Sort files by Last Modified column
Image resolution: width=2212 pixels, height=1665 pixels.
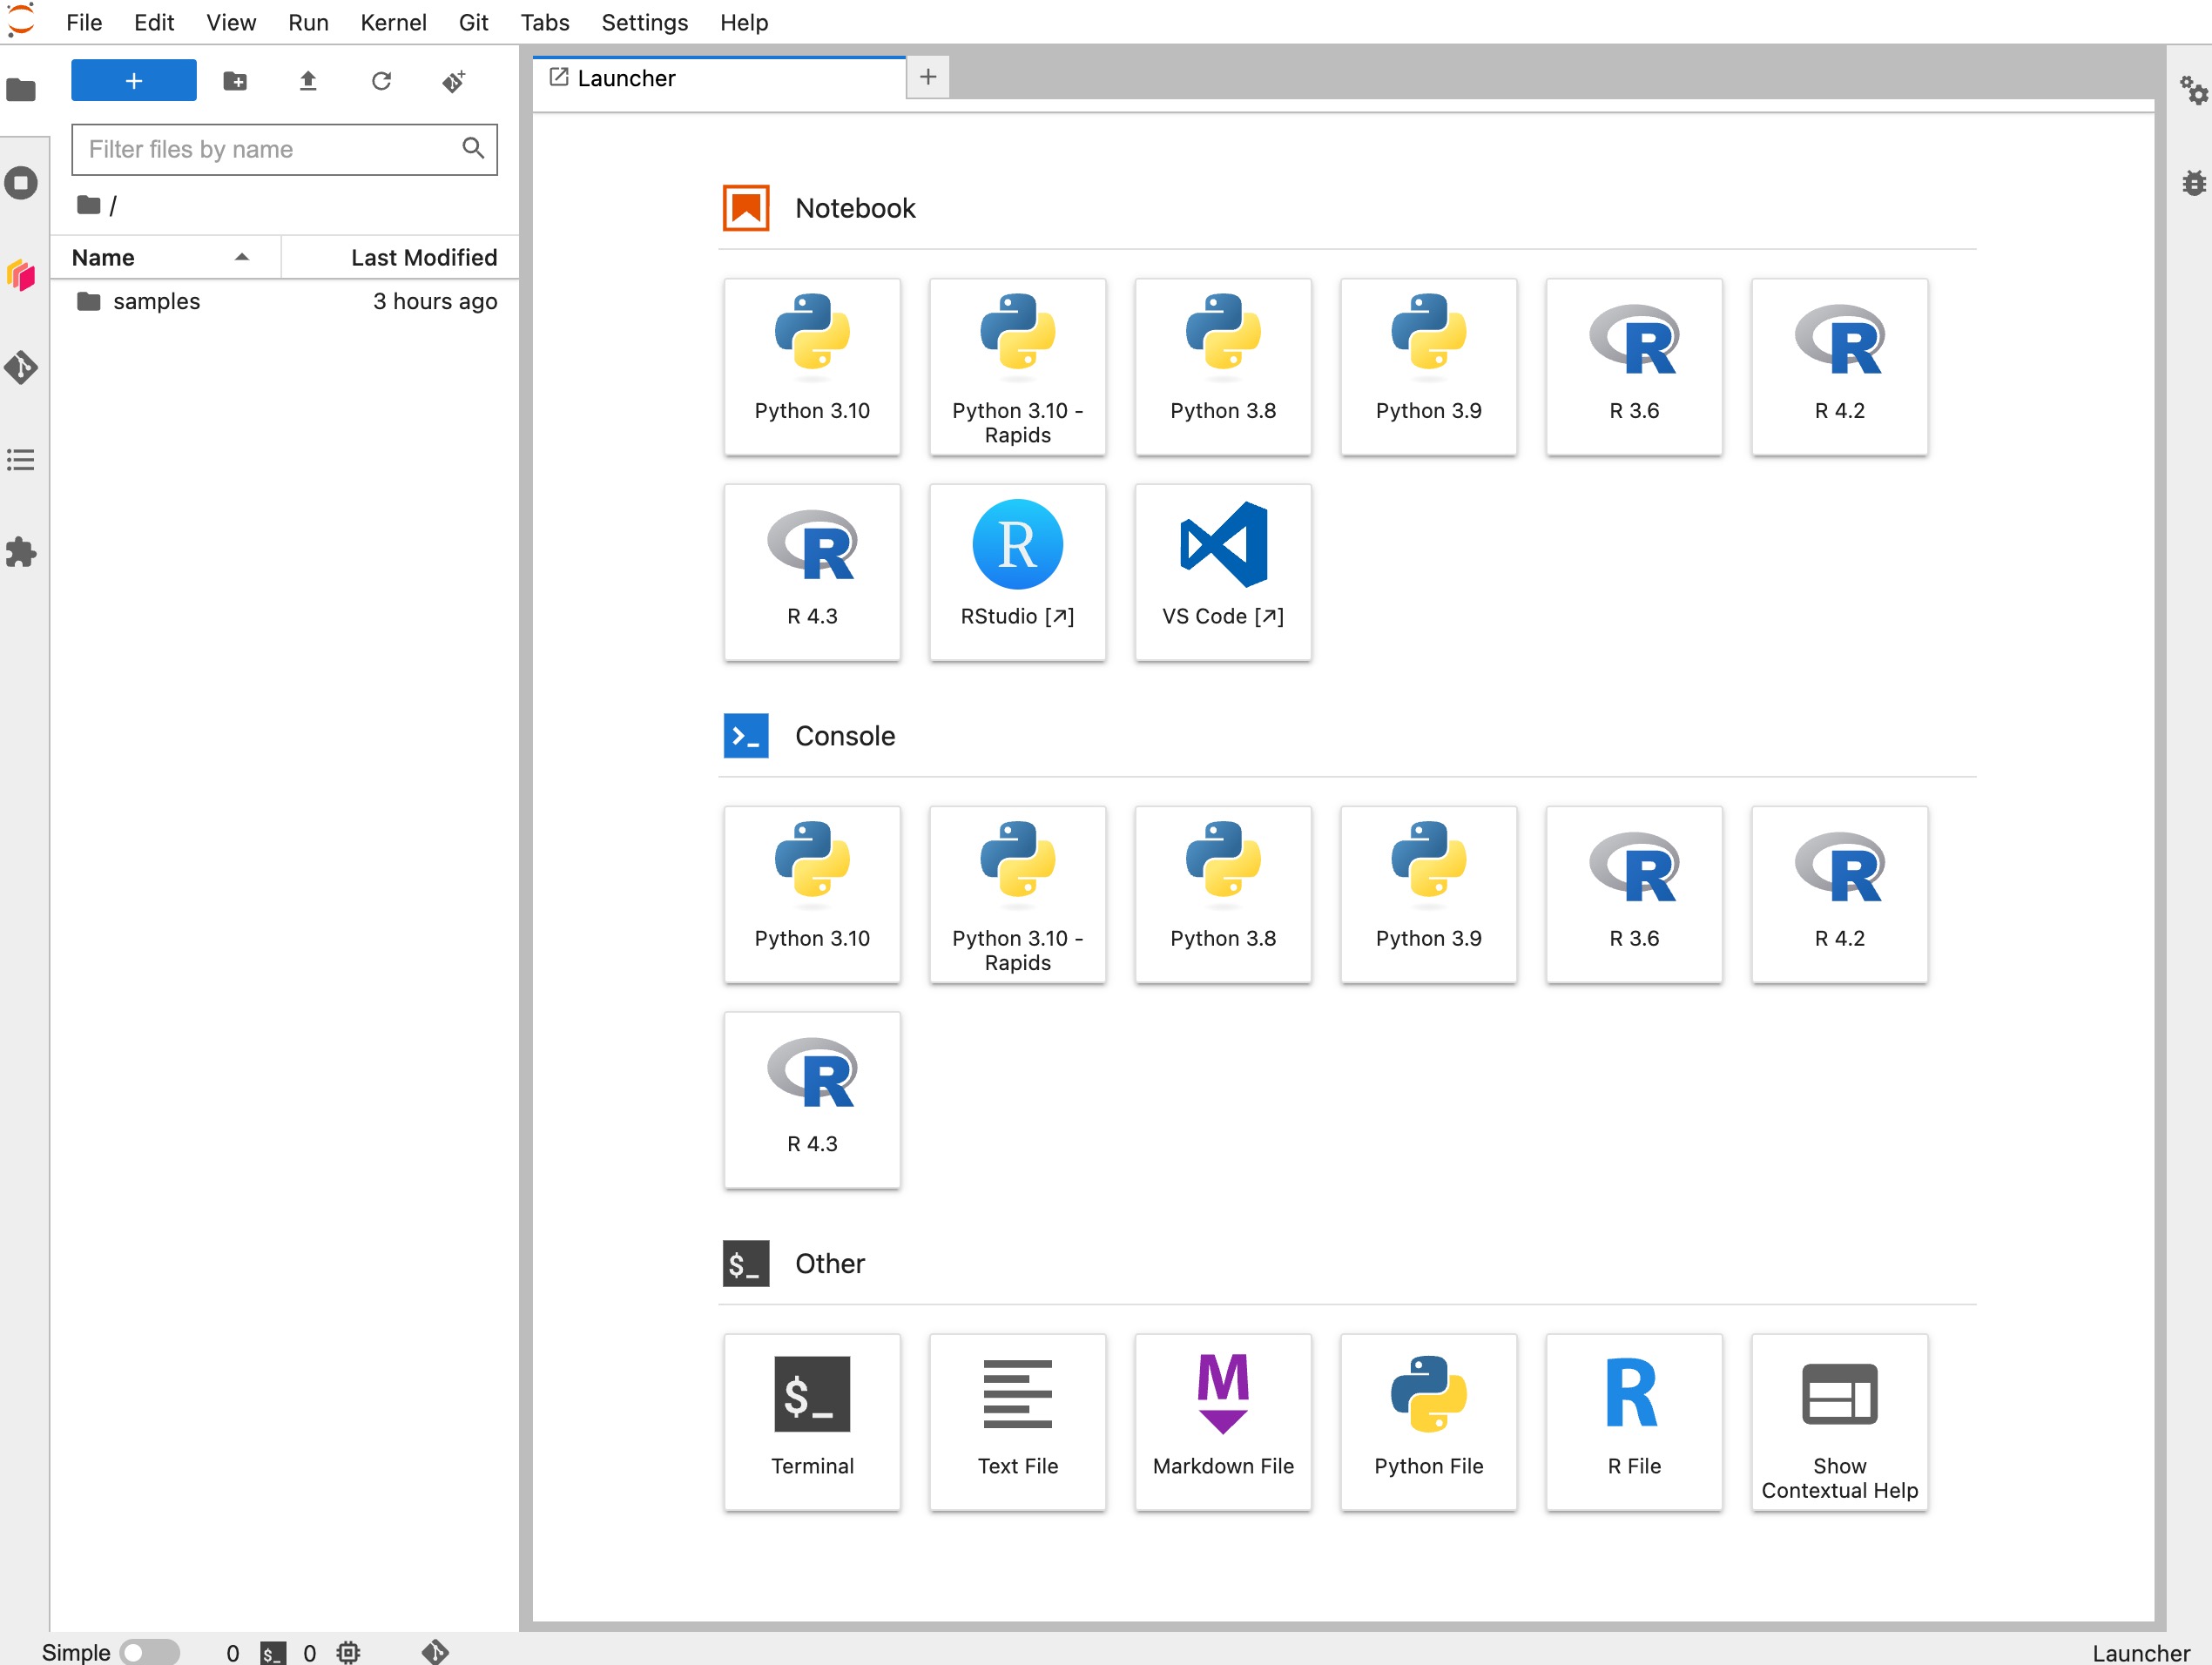[x=423, y=257]
